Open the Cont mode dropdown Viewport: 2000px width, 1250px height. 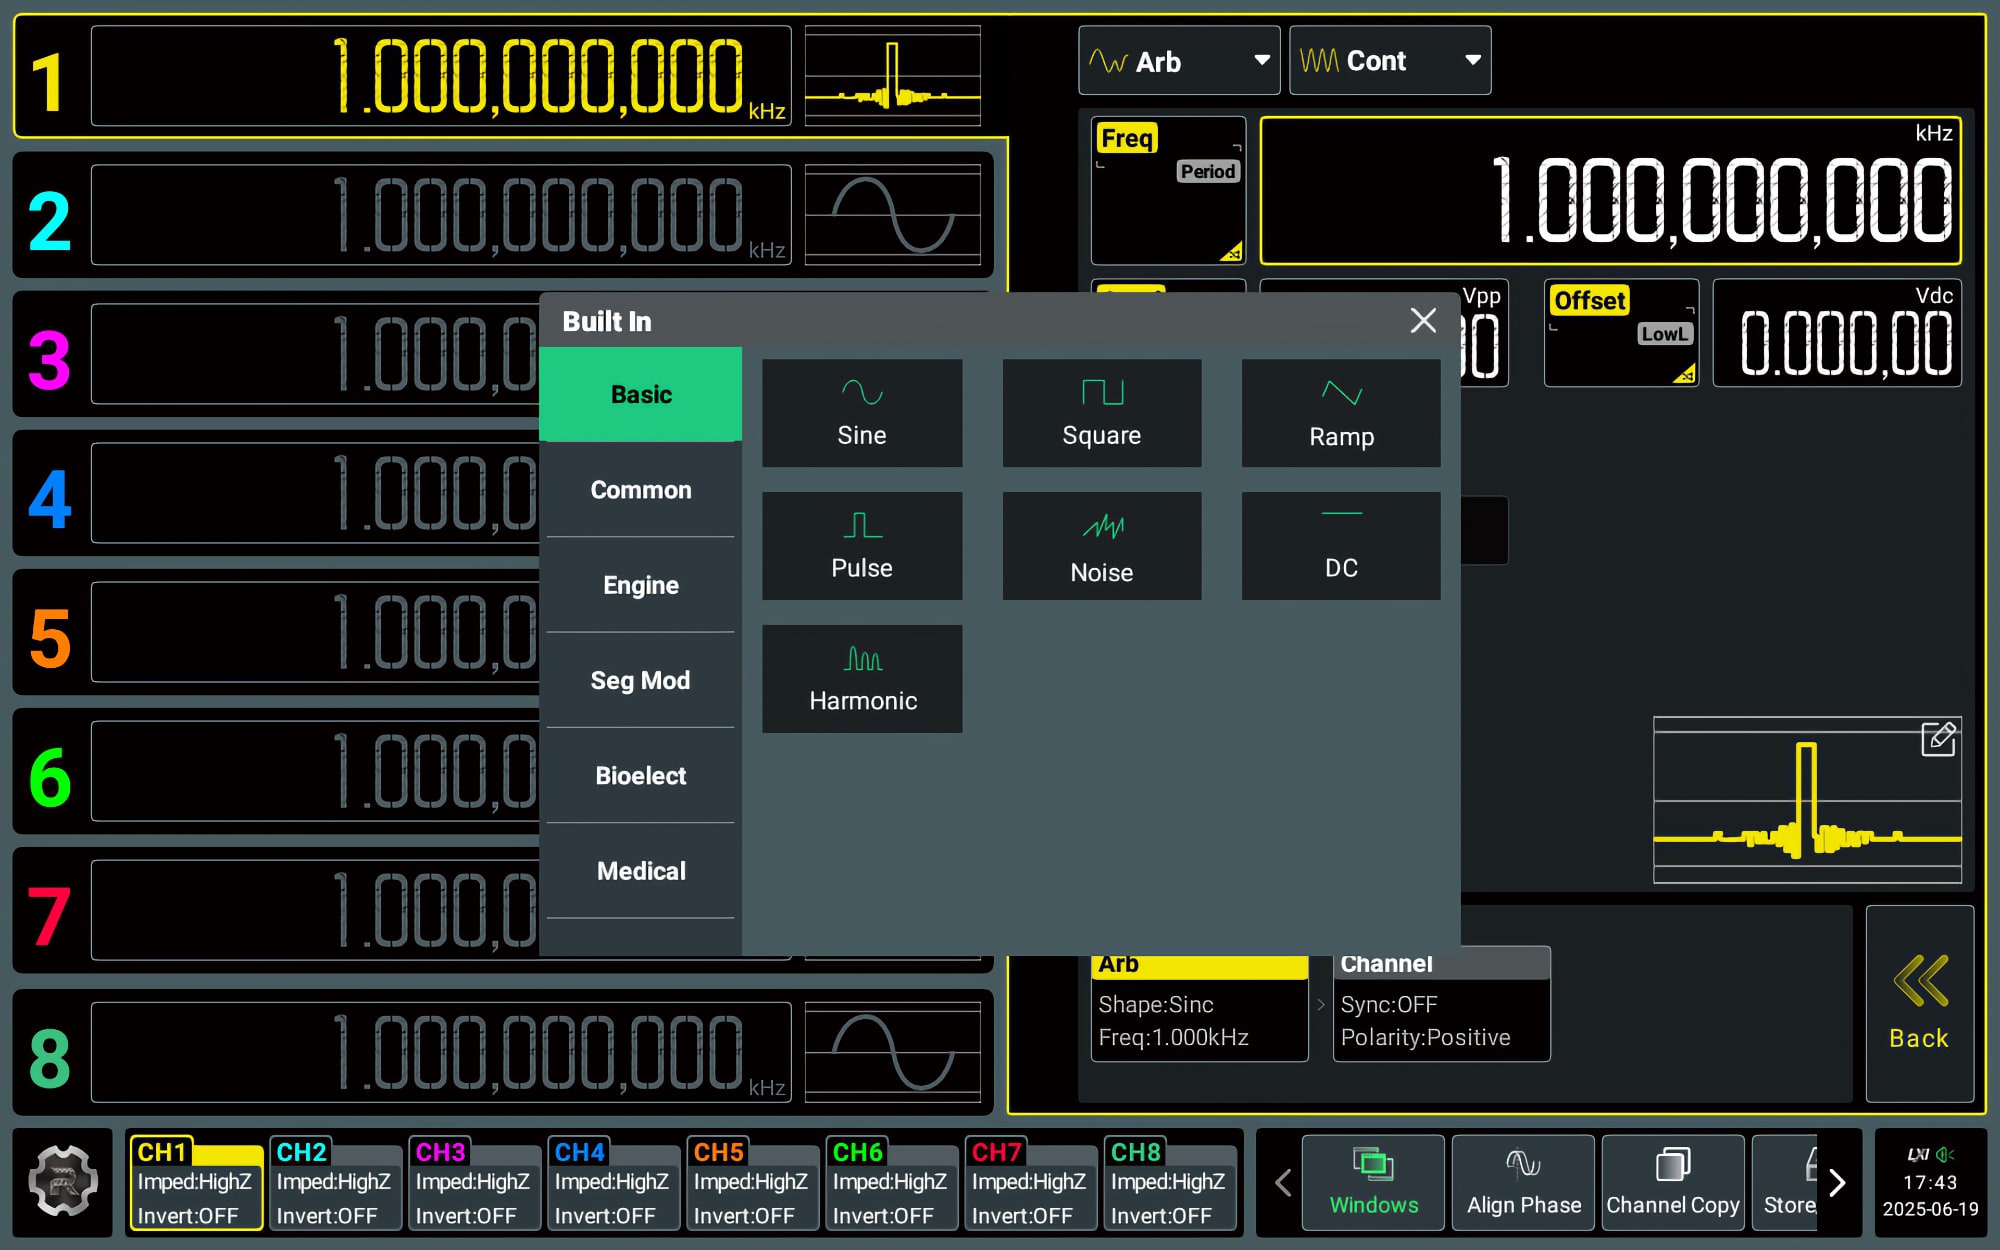tap(1390, 61)
